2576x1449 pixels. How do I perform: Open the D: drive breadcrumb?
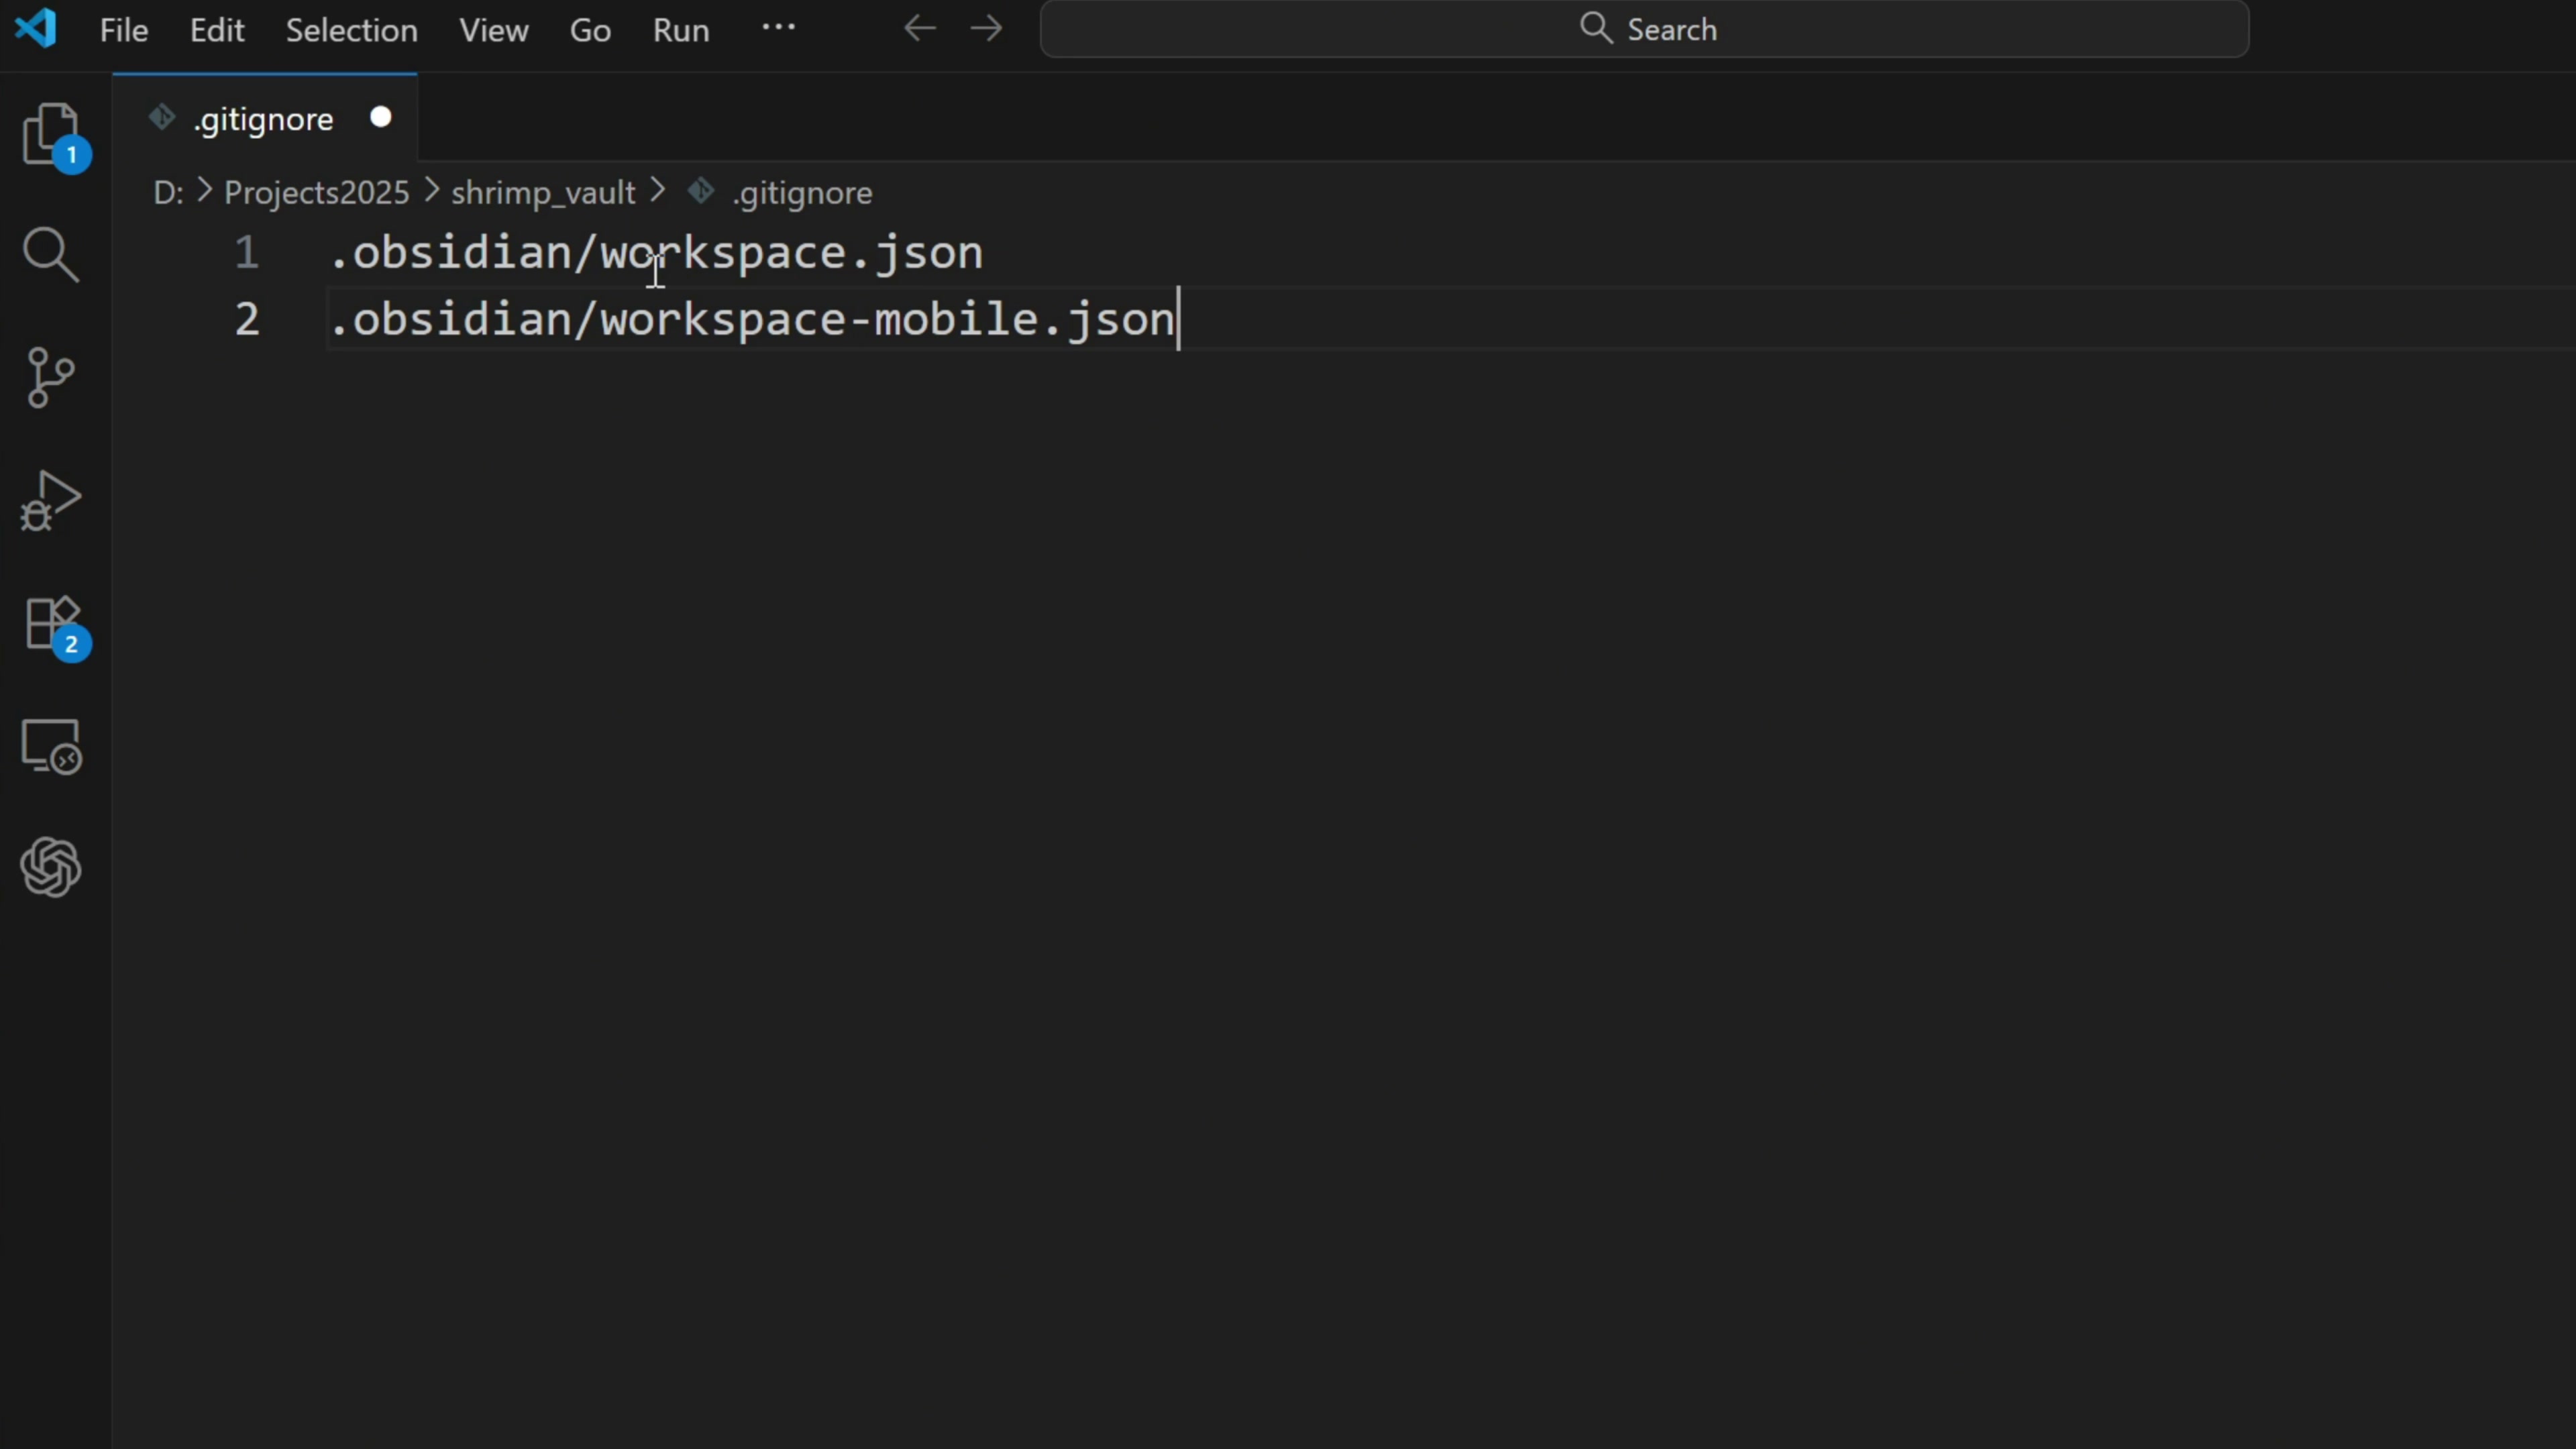click(x=167, y=192)
